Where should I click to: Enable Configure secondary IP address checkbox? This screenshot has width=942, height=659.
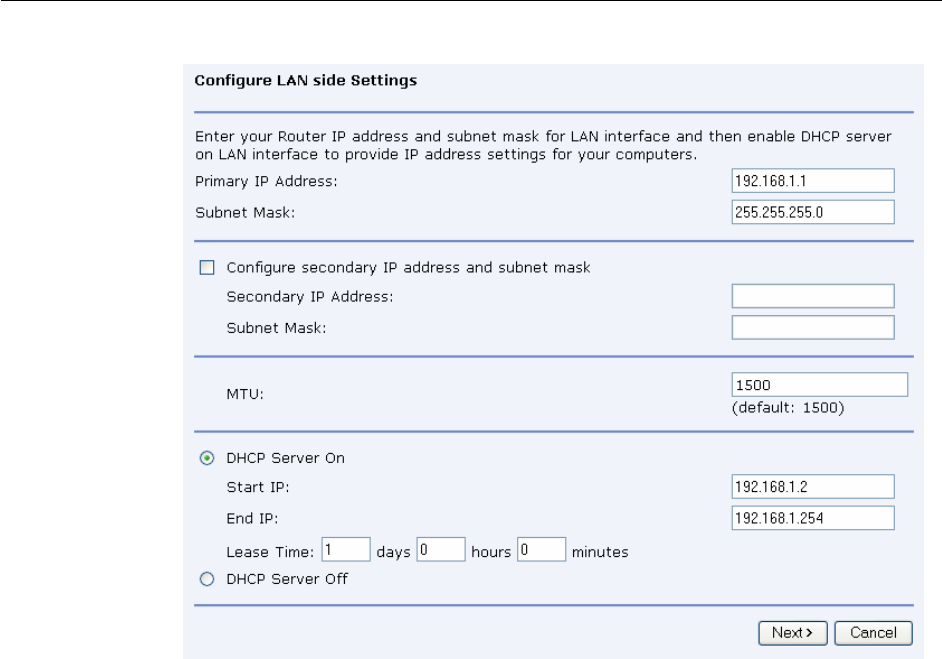pyautogui.click(x=207, y=267)
